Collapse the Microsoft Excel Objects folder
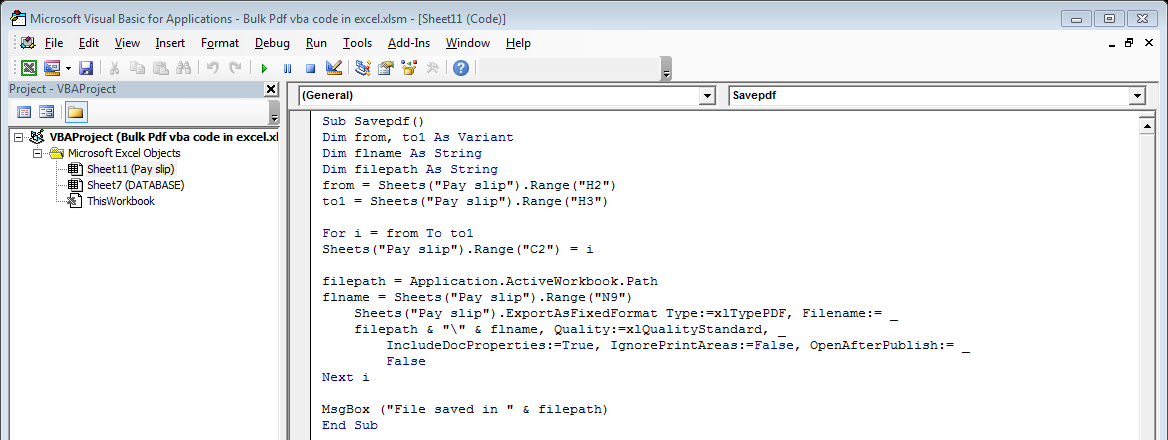 click(x=38, y=153)
